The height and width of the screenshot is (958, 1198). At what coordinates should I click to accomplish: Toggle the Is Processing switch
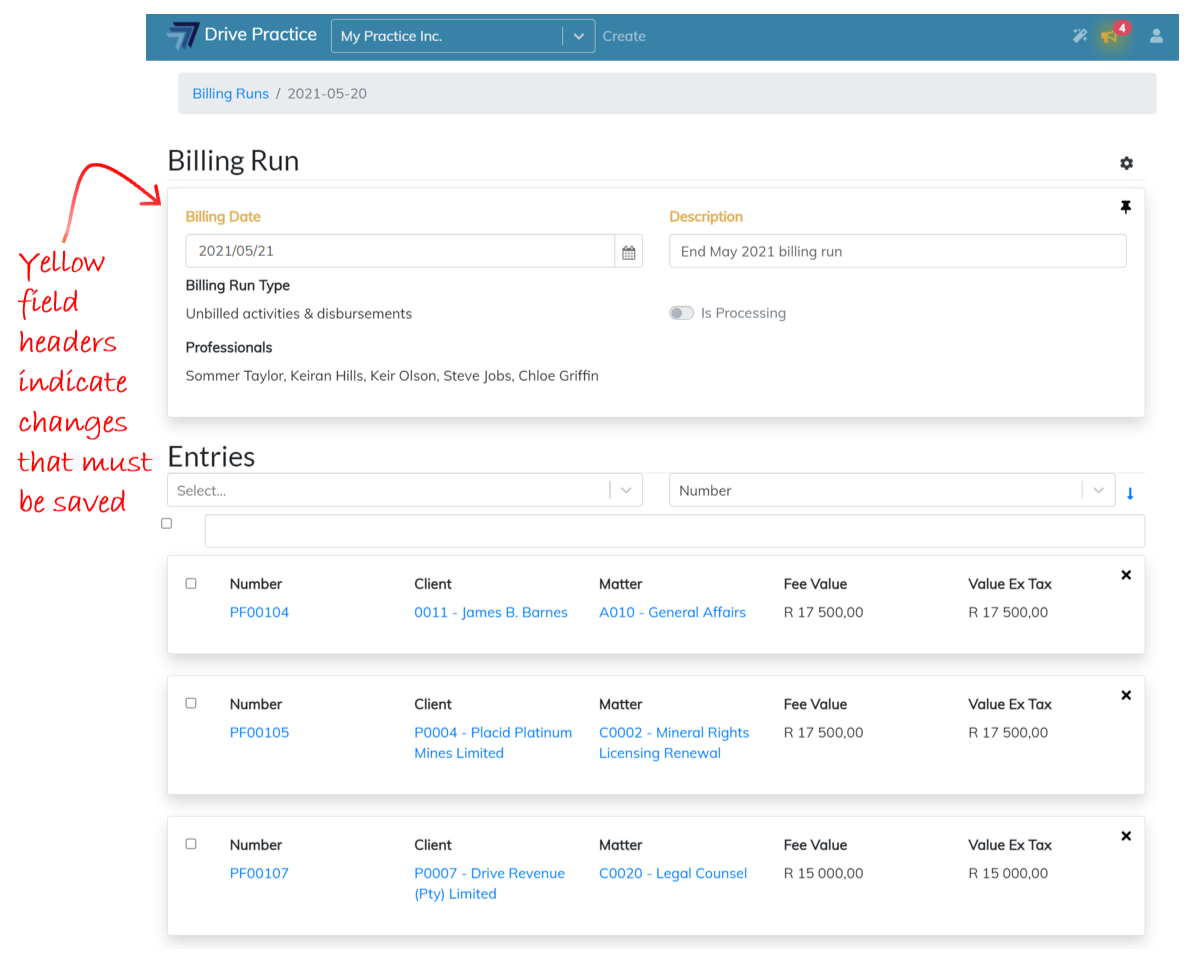tap(681, 313)
